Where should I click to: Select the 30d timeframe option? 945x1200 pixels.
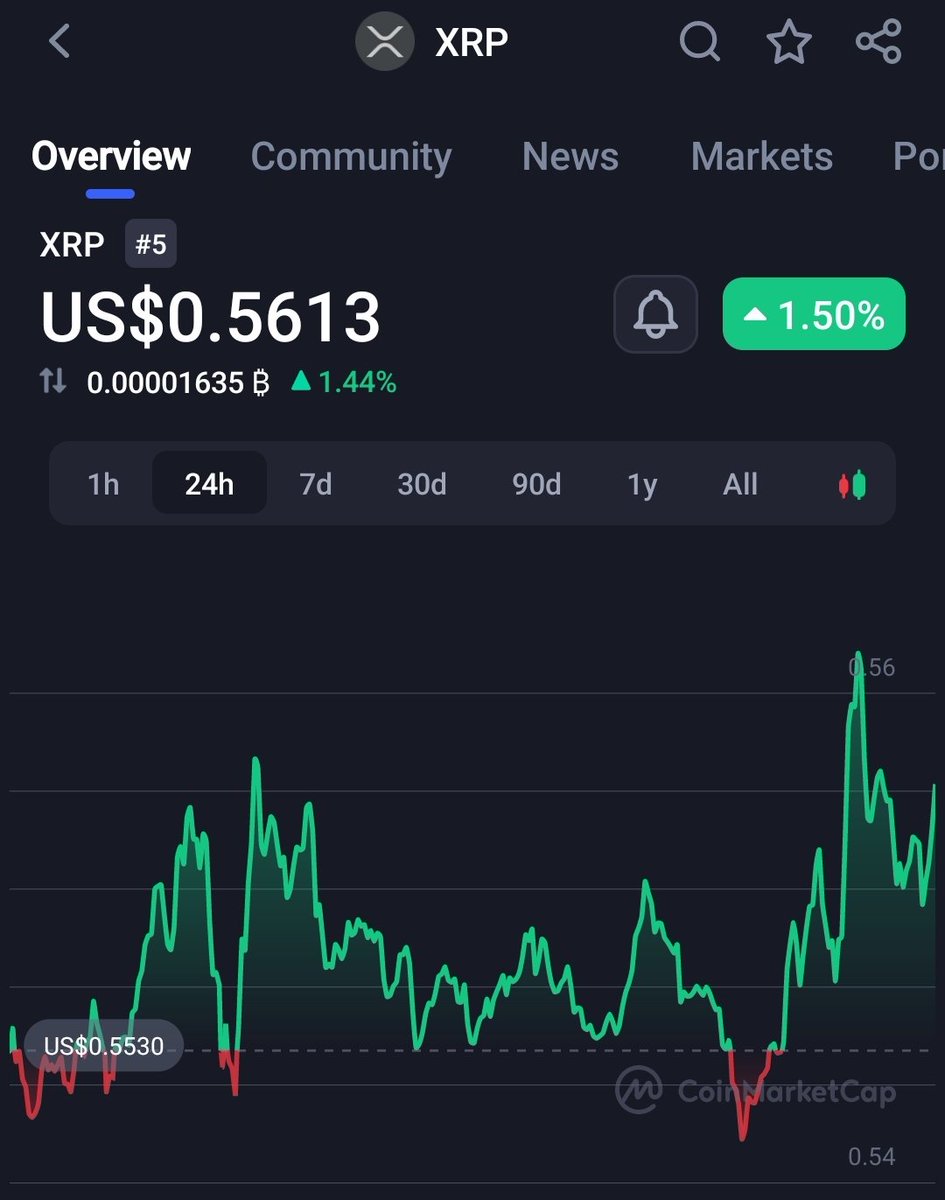(x=421, y=484)
